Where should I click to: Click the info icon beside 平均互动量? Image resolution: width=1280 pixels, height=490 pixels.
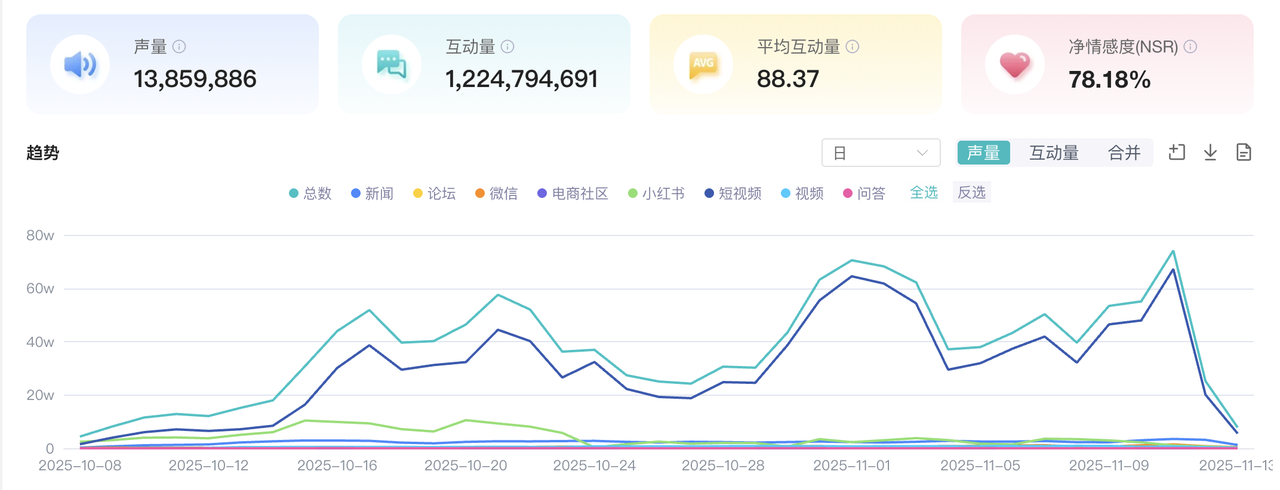pos(852,47)
